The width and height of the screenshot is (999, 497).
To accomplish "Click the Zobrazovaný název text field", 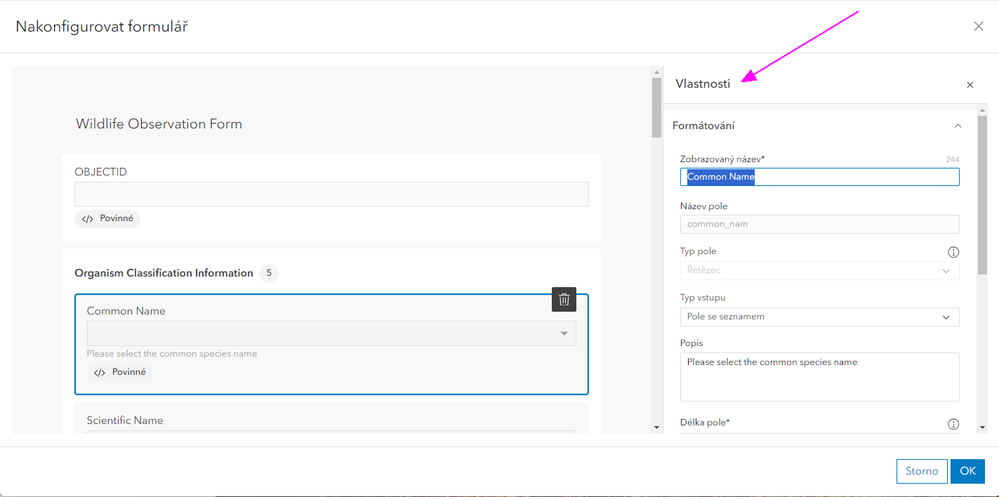I will click(819, 177).
